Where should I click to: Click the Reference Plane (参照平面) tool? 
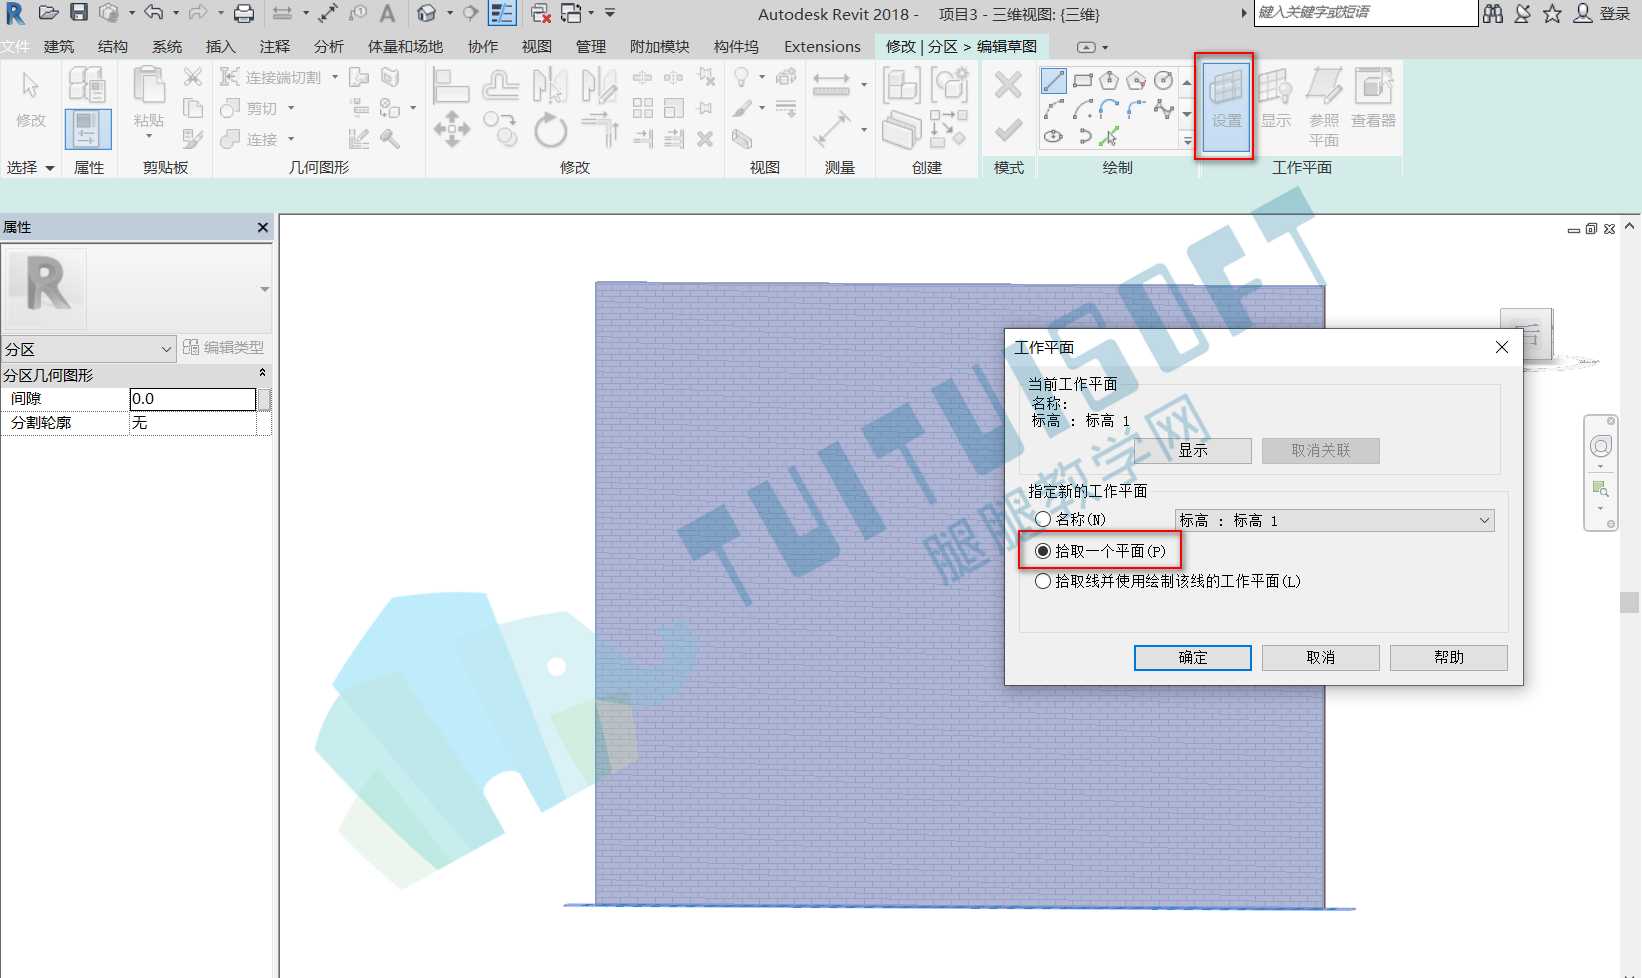pyautogui.click(x=1324, y=108)
